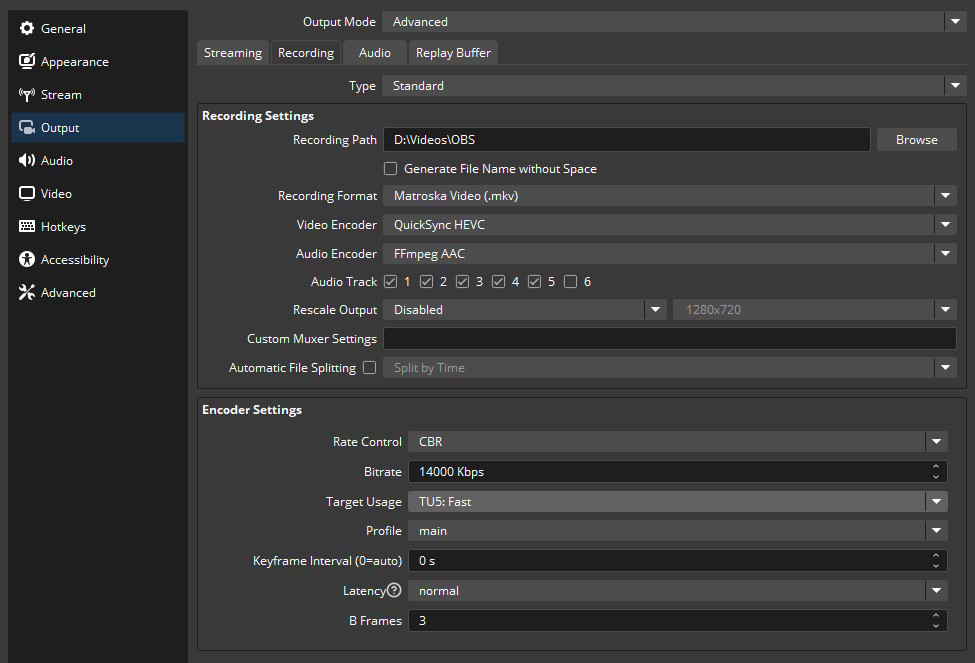Click the Custom Muxer Settings field
Image resolution: width=975 pixels, height=663 pixels.
670,339
